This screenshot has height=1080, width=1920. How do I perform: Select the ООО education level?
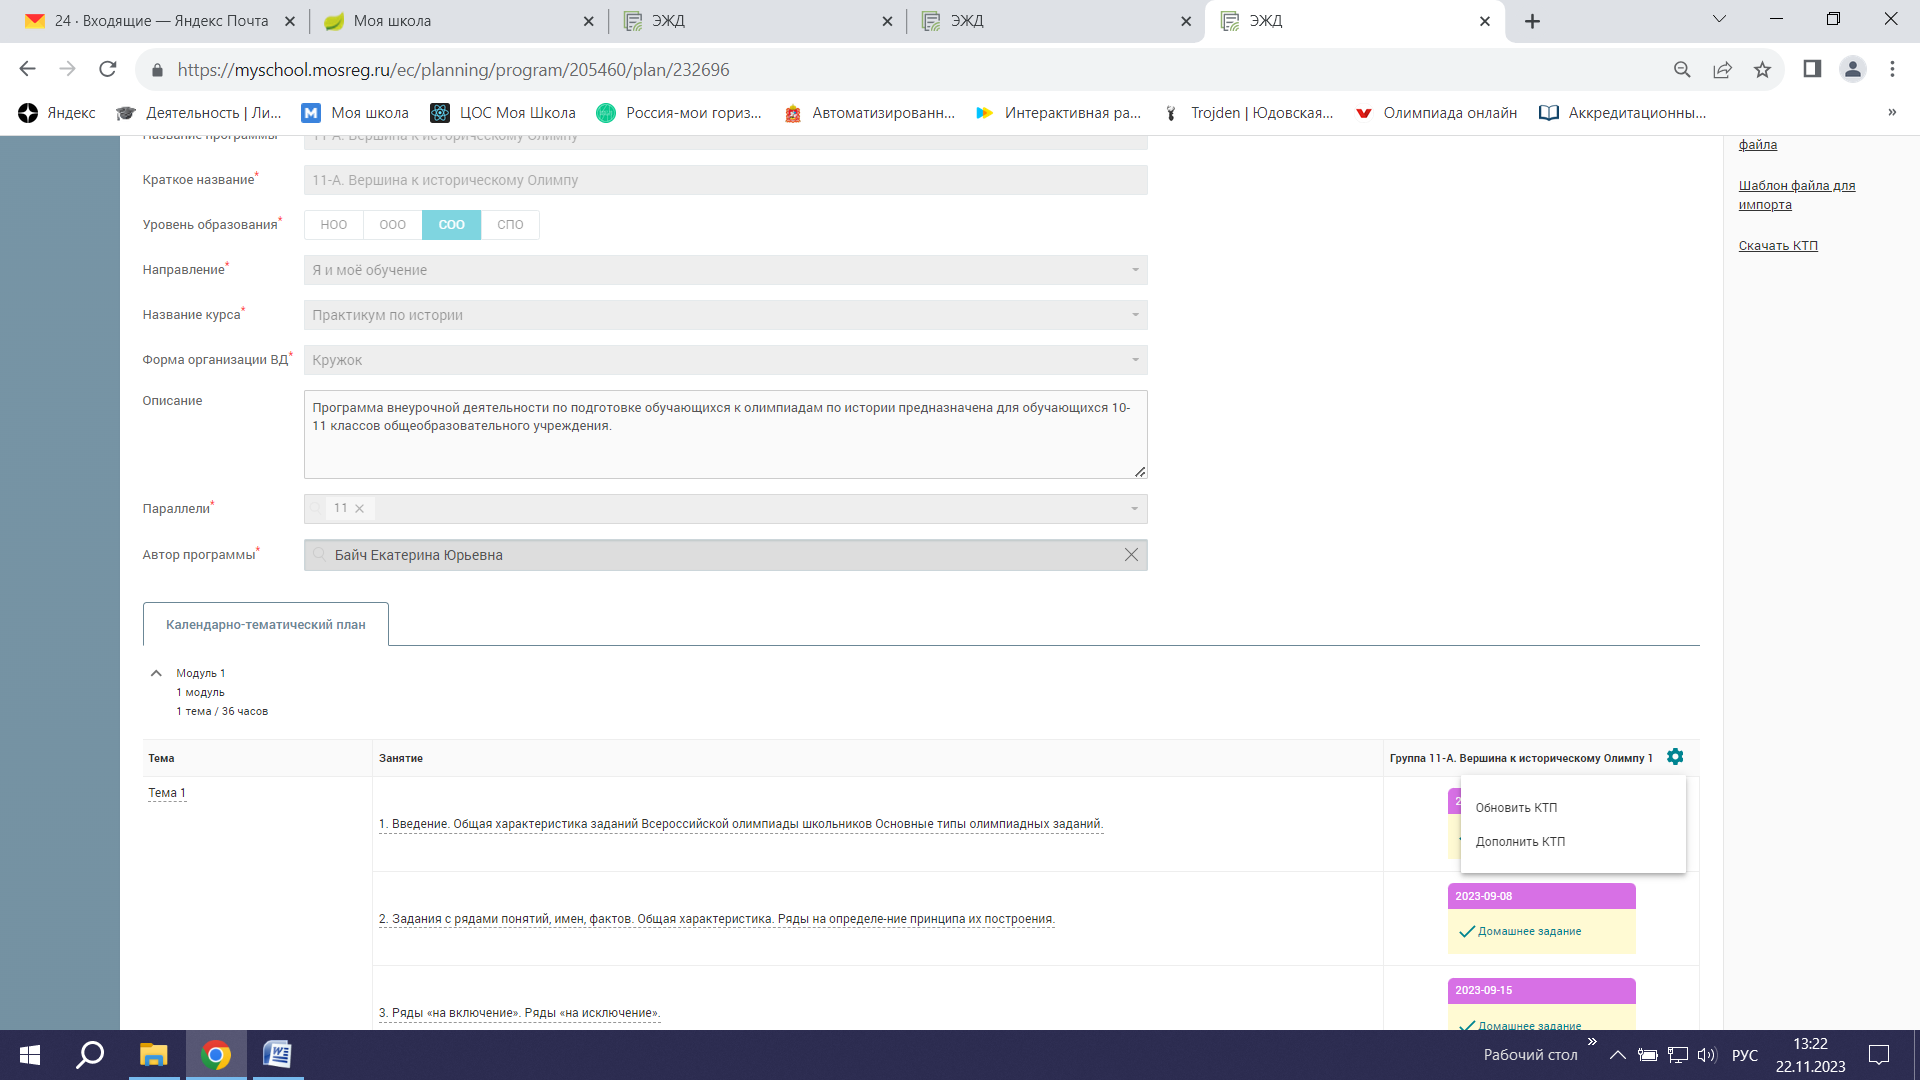coord(393,225)
